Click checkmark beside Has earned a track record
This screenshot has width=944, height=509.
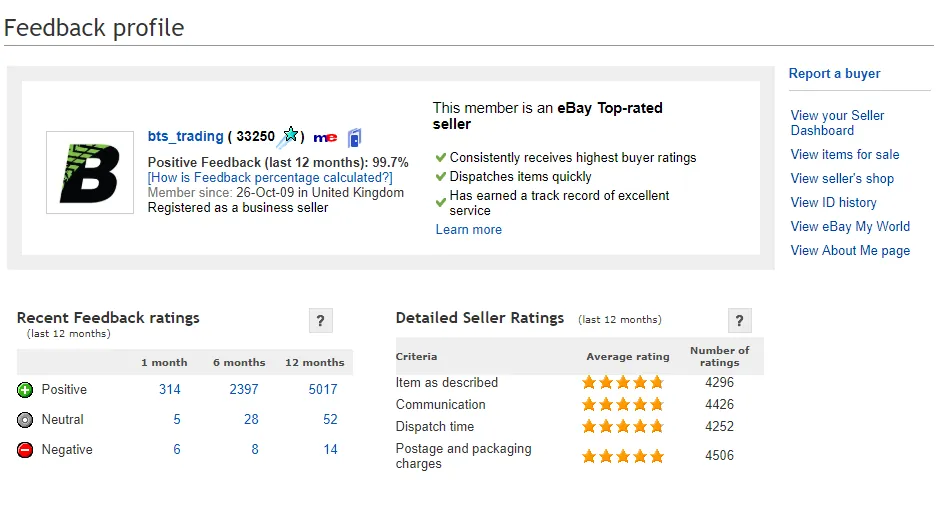[x=441, y=203]
